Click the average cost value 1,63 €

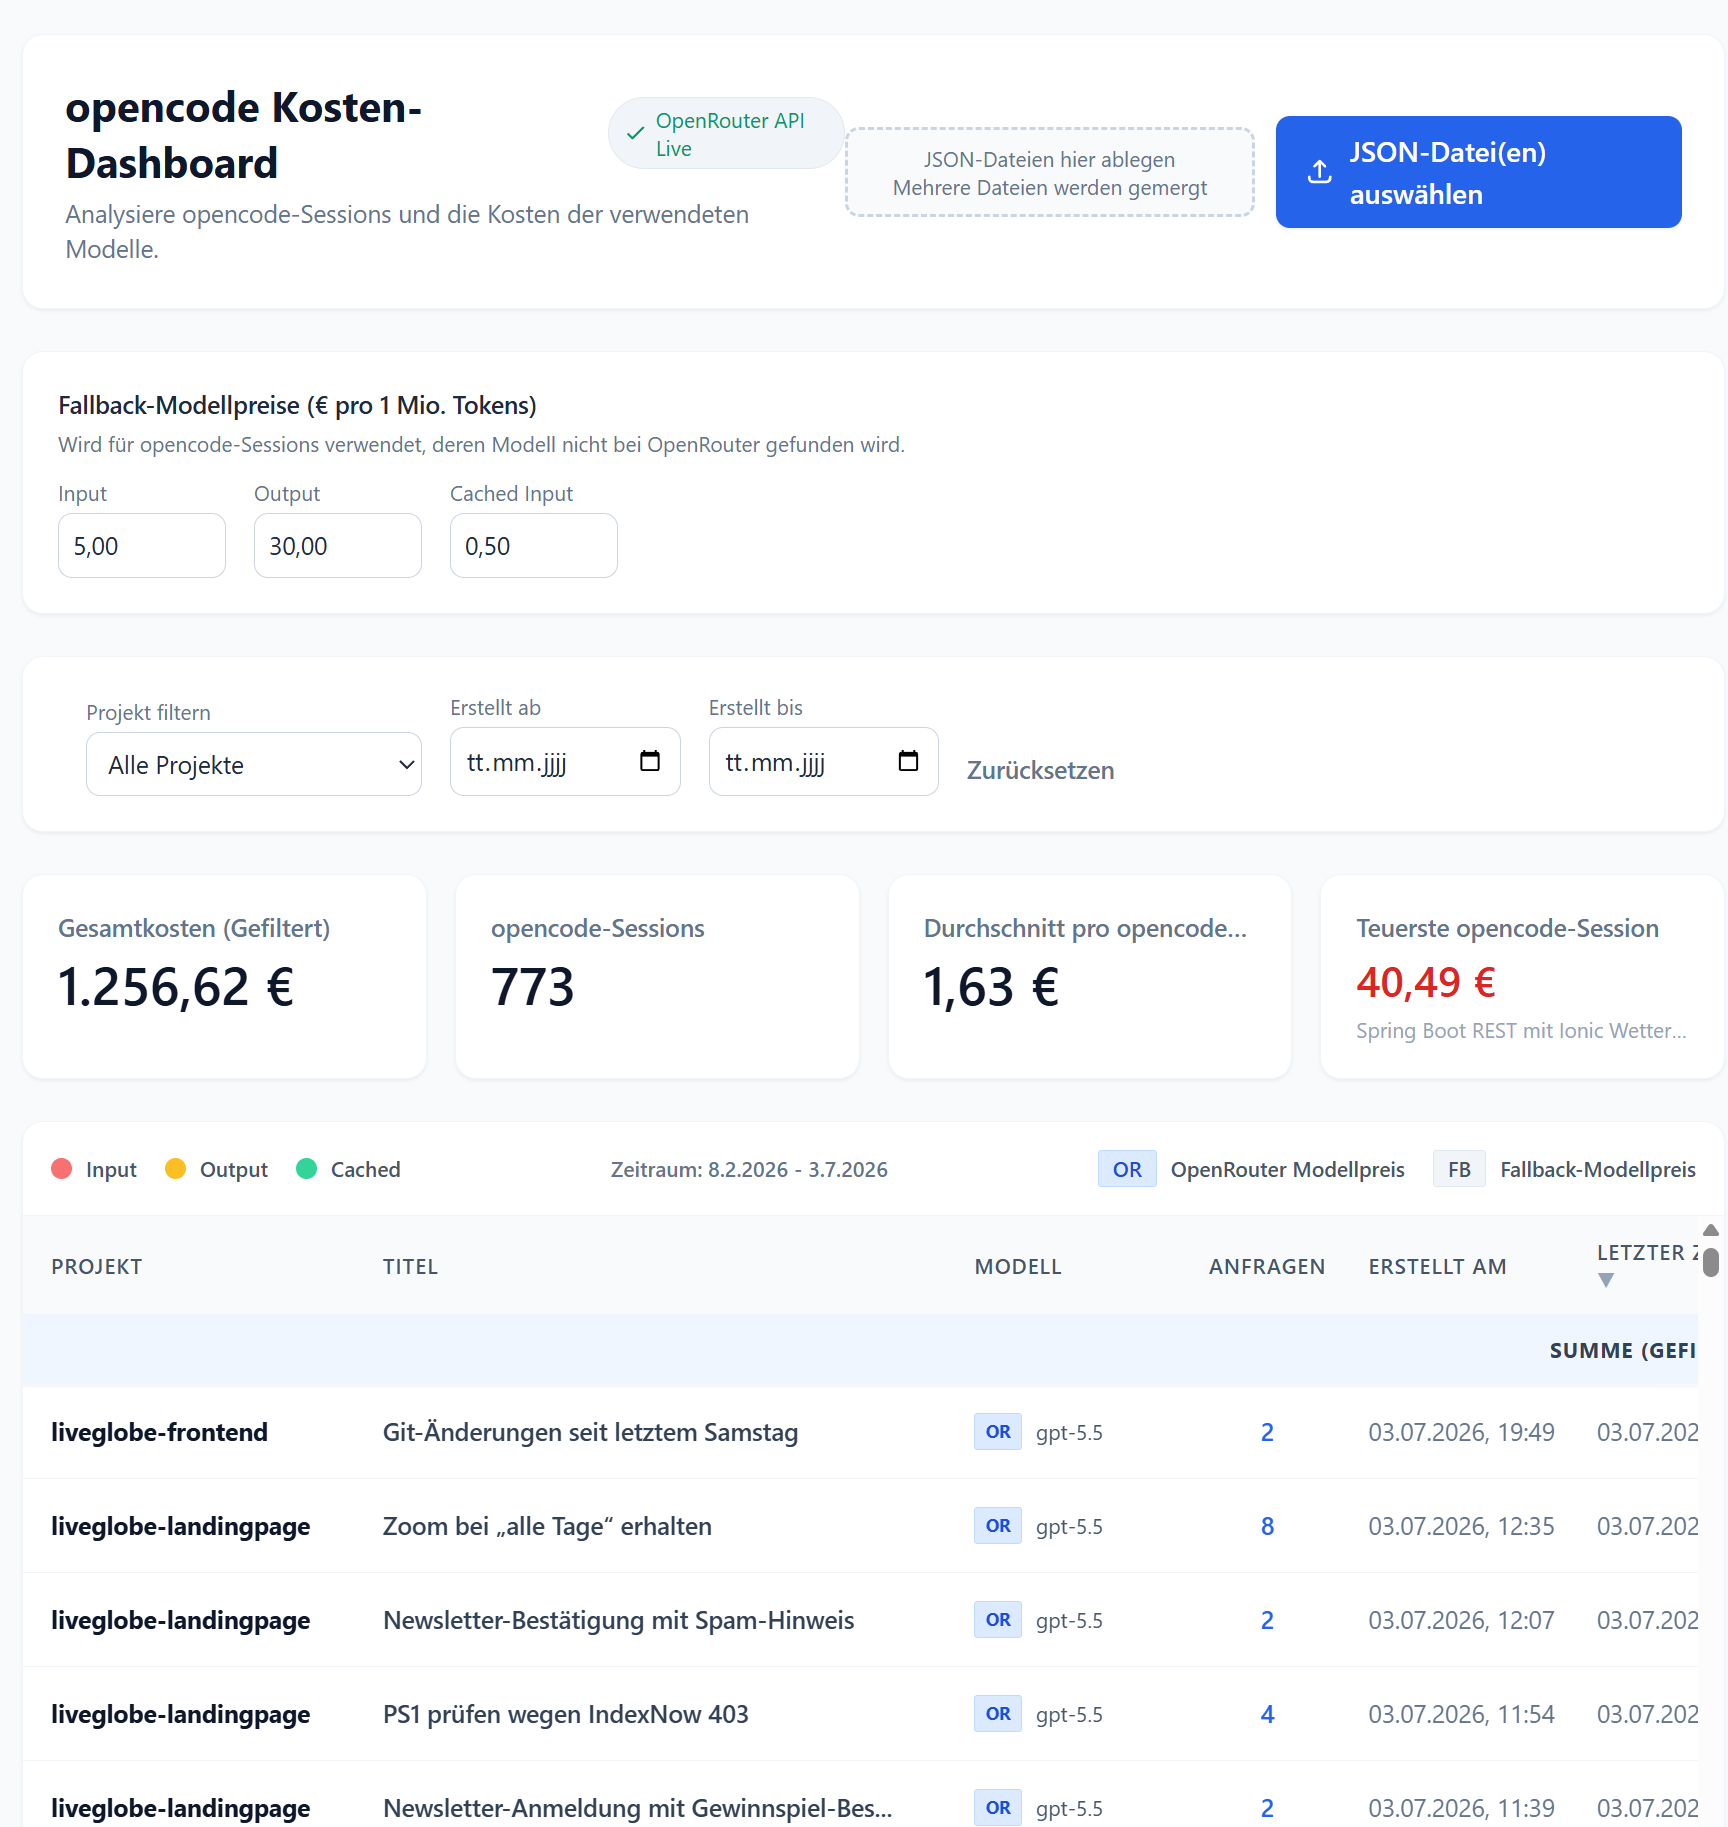click(991, 987)
